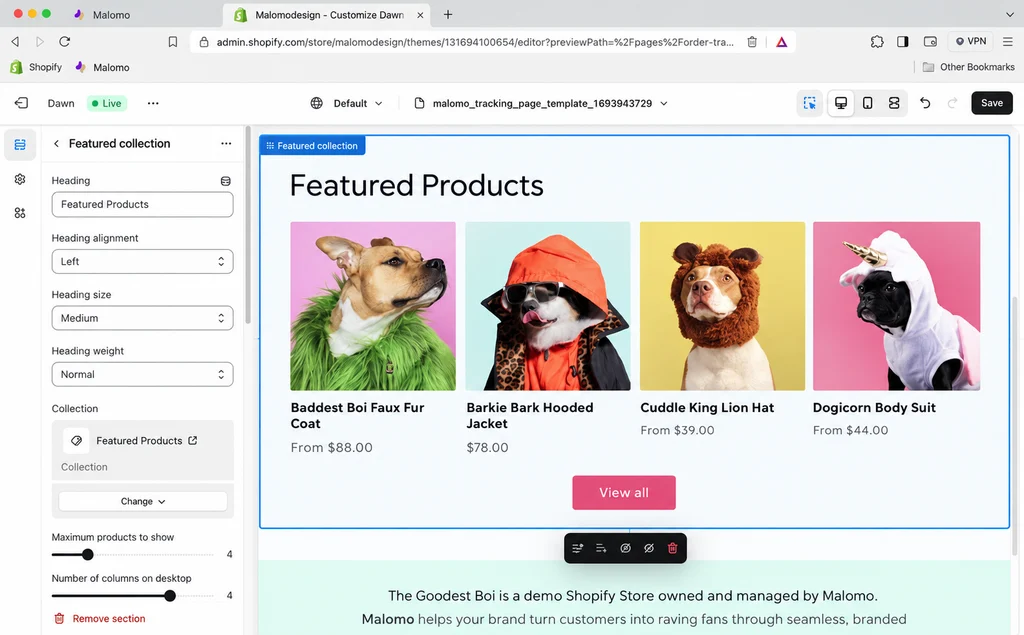
Task: Hide section via slashed-eye toolbar icon
Action: click(x=648, y=548)
